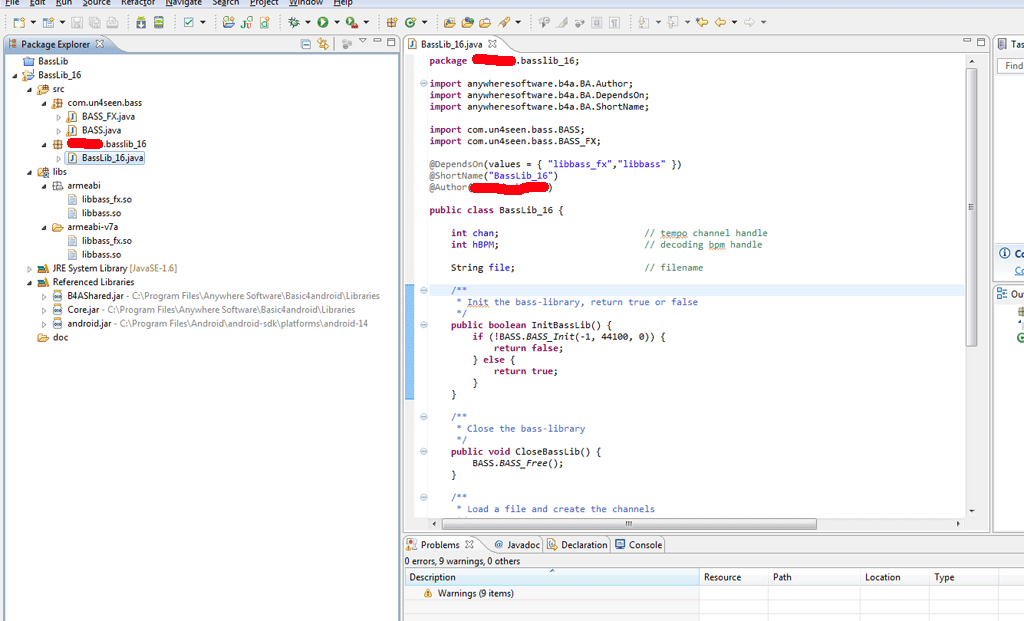
Task: Fold the CloseBassLib method in the editor
Action: pos(424,451)
